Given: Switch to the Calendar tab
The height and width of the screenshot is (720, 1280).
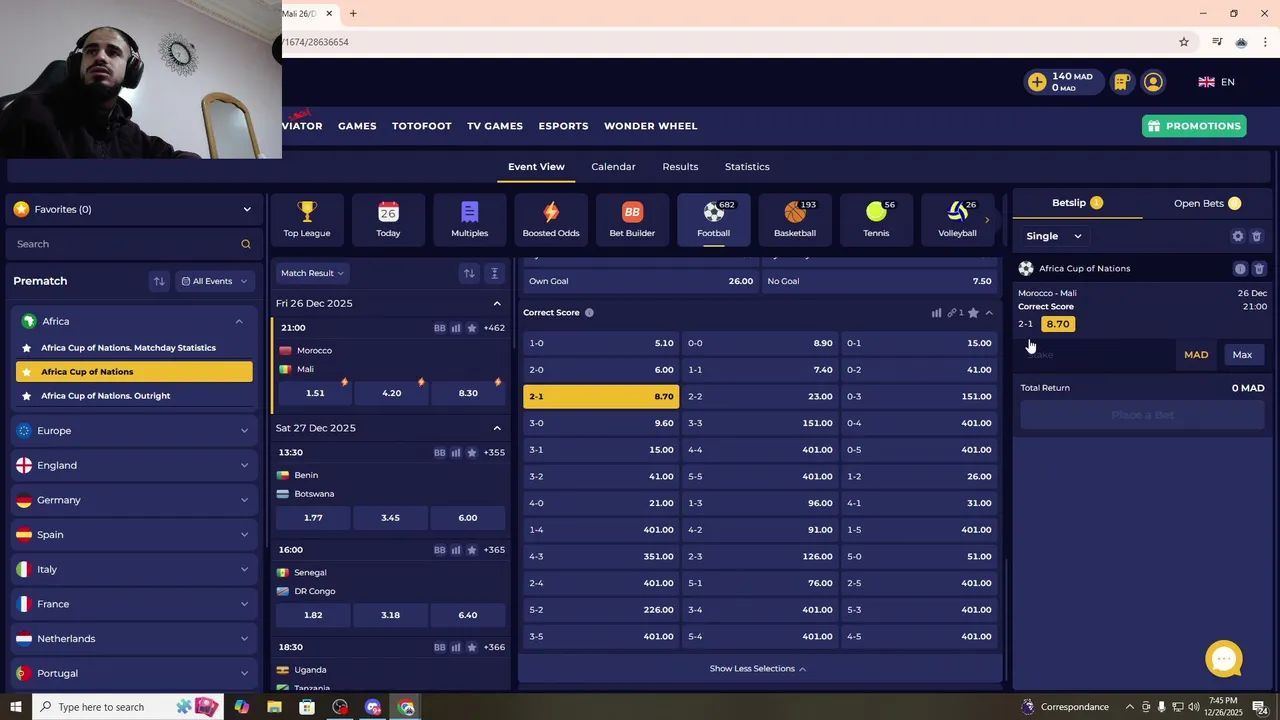Looking at the screenshot, I should [613, 167].
